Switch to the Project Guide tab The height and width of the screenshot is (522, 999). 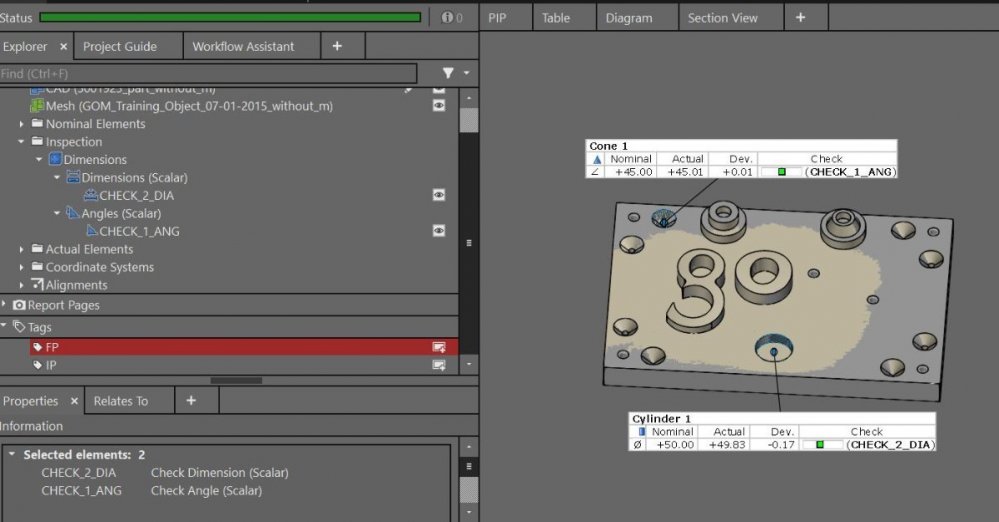point(119,46)
